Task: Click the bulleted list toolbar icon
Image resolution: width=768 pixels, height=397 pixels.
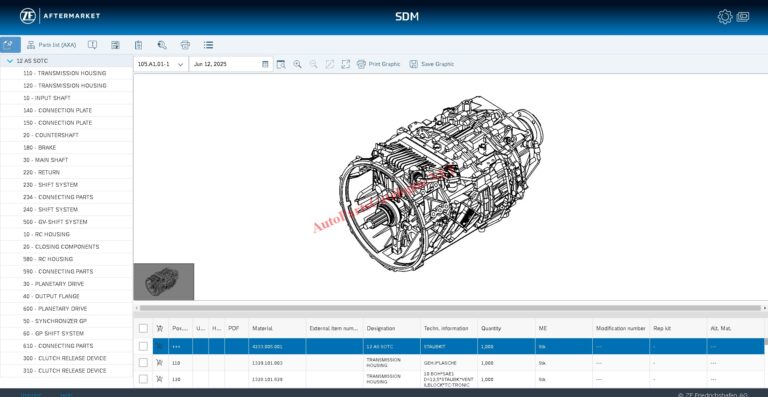Action: click(209, 45)
